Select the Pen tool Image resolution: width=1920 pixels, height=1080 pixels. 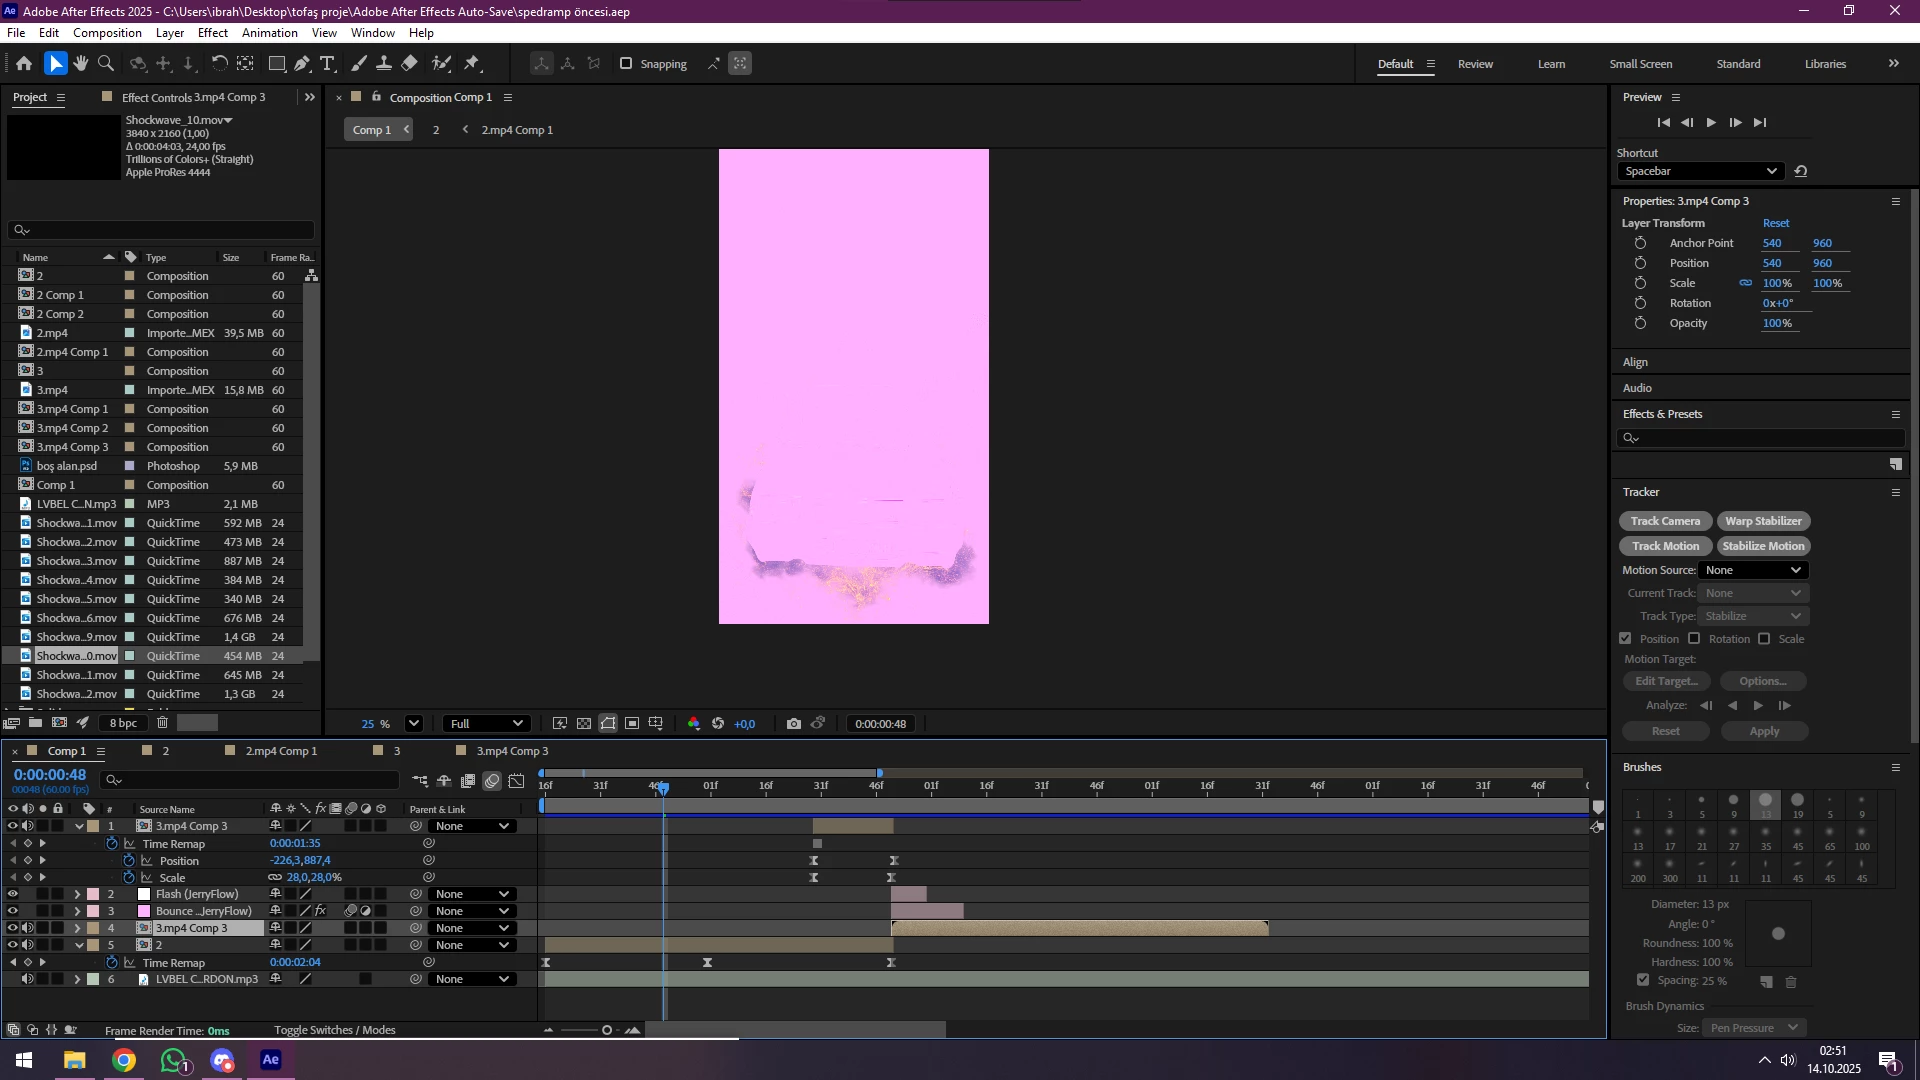302,63
